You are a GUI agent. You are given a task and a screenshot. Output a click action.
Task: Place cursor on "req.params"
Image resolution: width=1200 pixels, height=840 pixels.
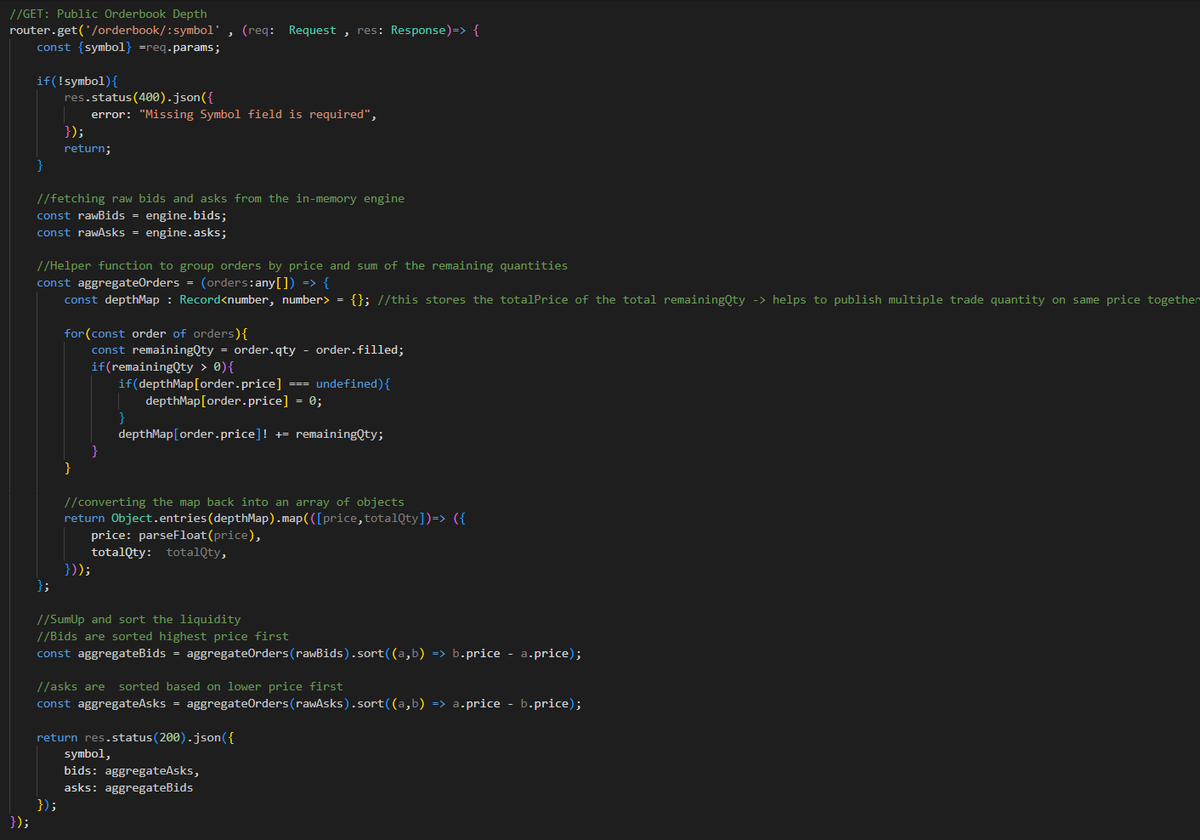point(180,47)
